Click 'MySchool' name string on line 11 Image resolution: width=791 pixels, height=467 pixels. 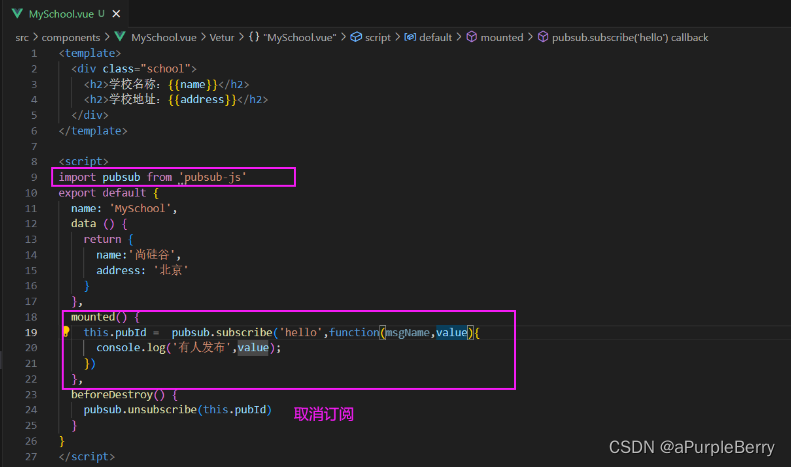click(x=140, y=208)
